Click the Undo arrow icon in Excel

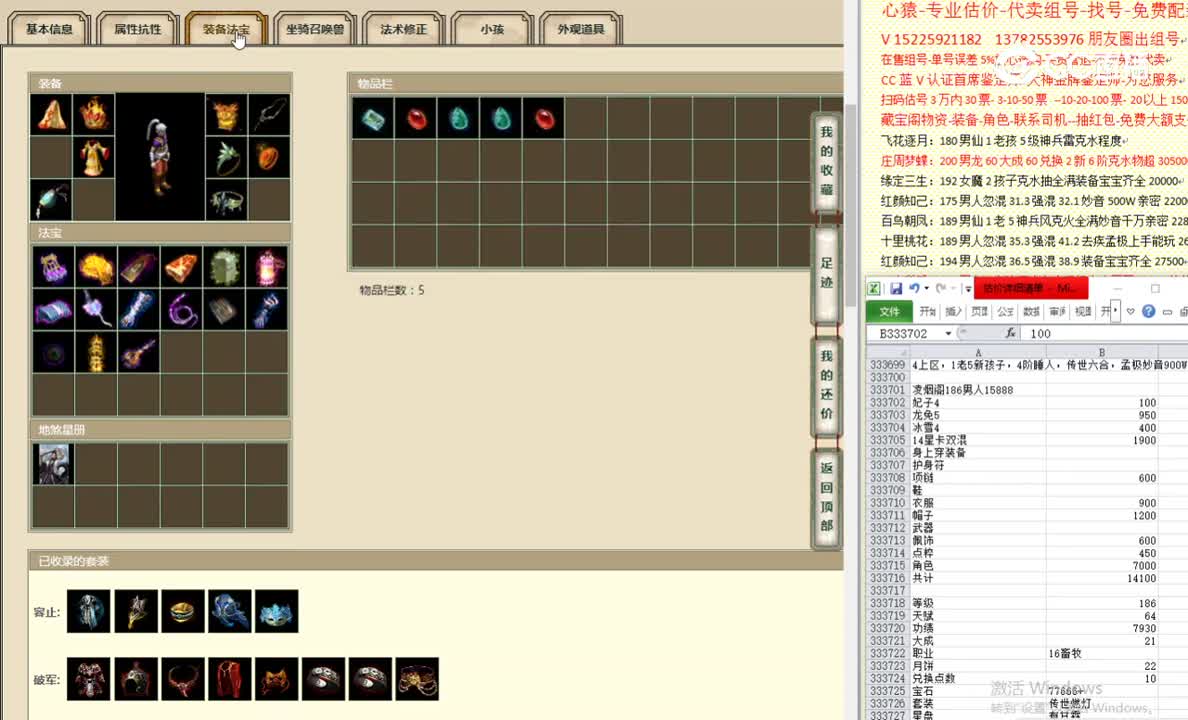coord(915,287)
